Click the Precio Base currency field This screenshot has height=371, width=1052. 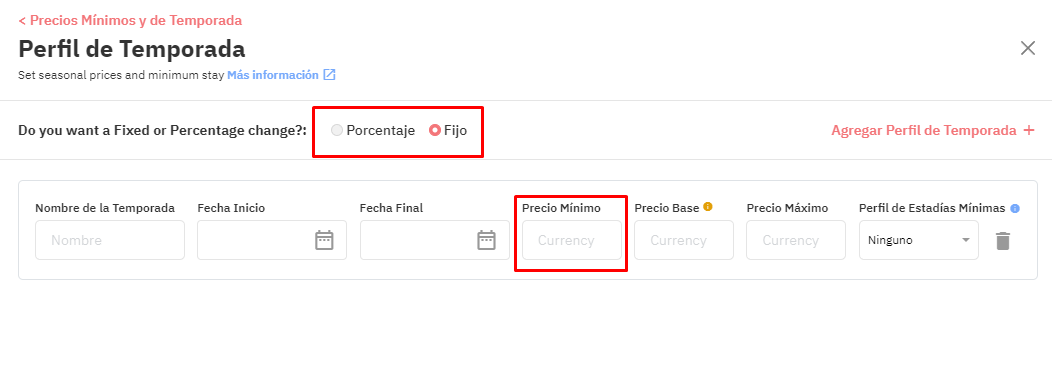[x=684, y=240]
